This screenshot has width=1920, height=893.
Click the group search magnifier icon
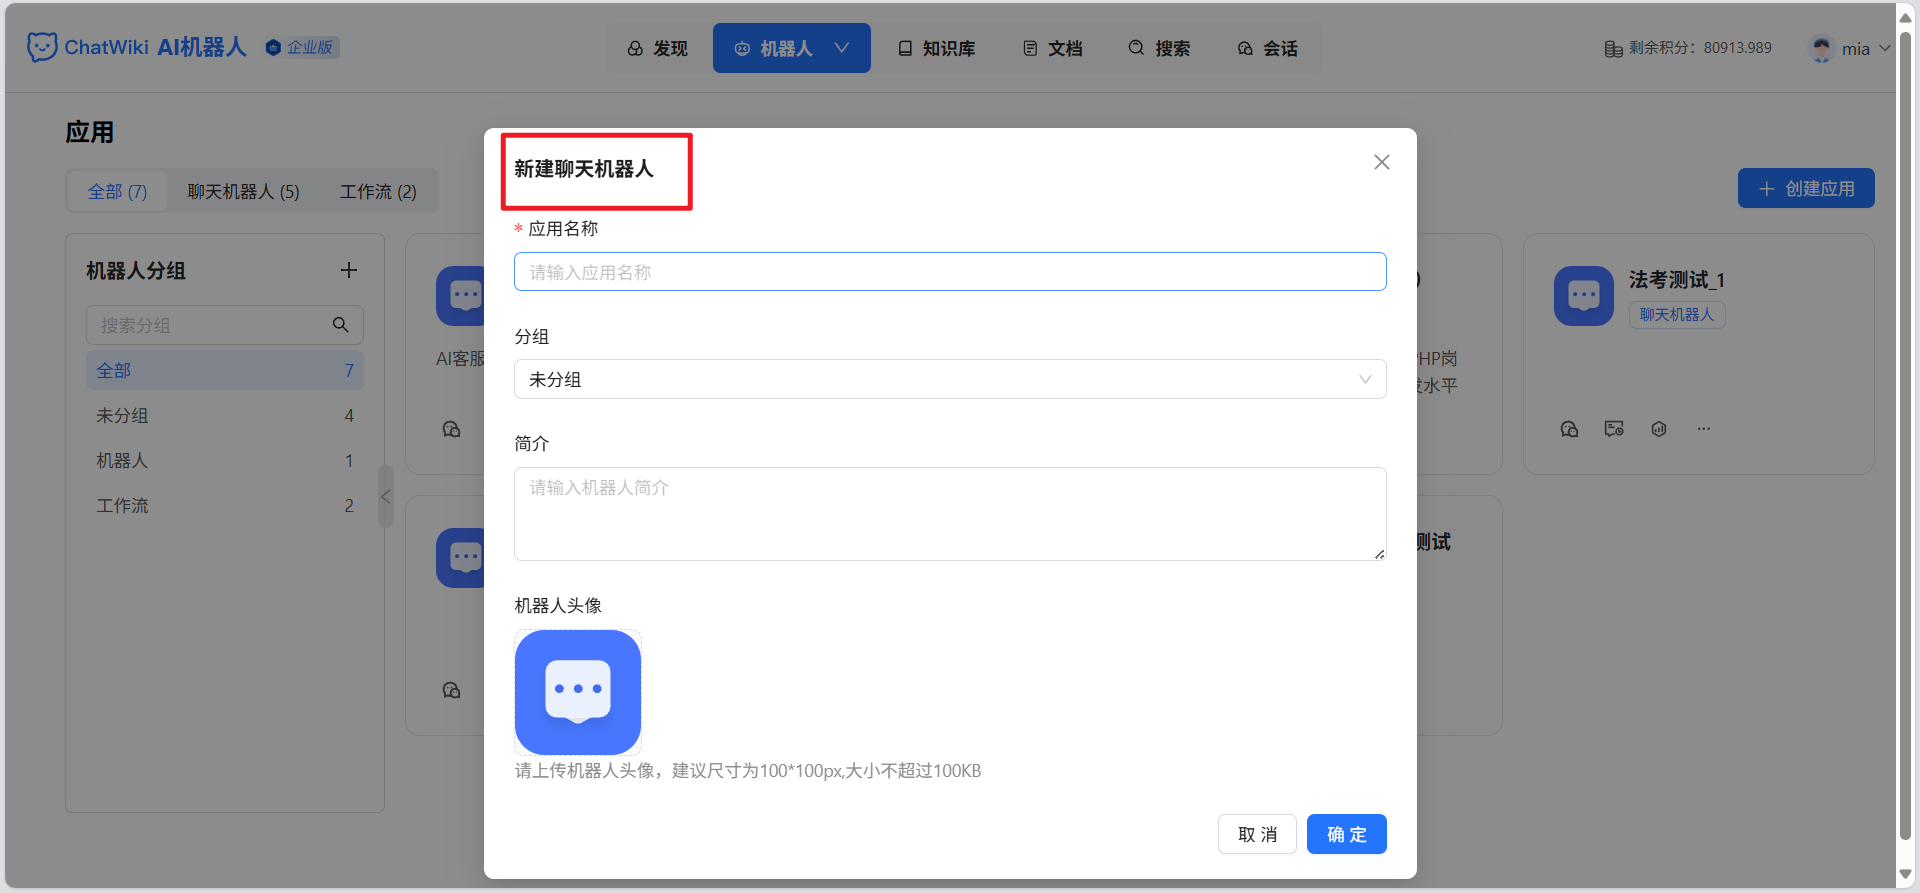click(x=341, y=325)
